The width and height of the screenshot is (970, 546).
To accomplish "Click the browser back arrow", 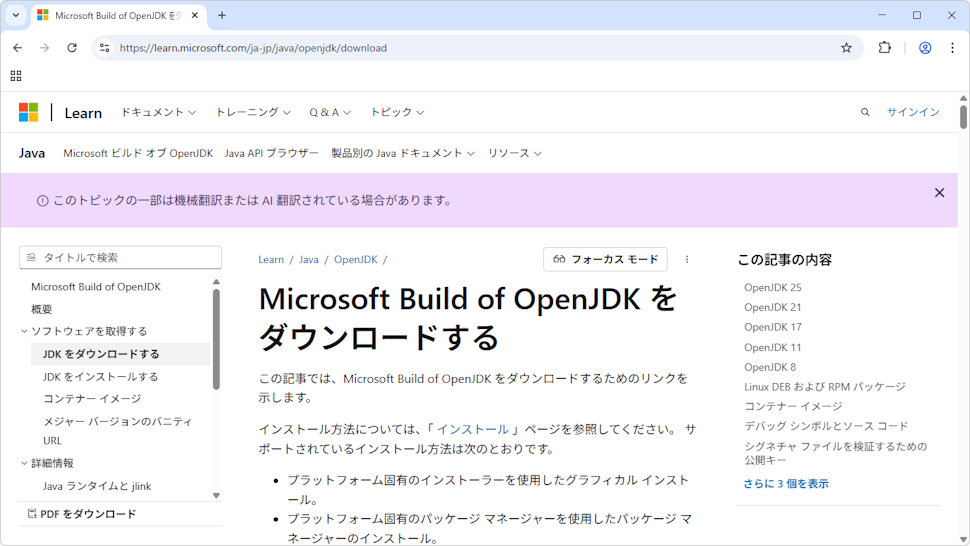I will pos(17,48).
